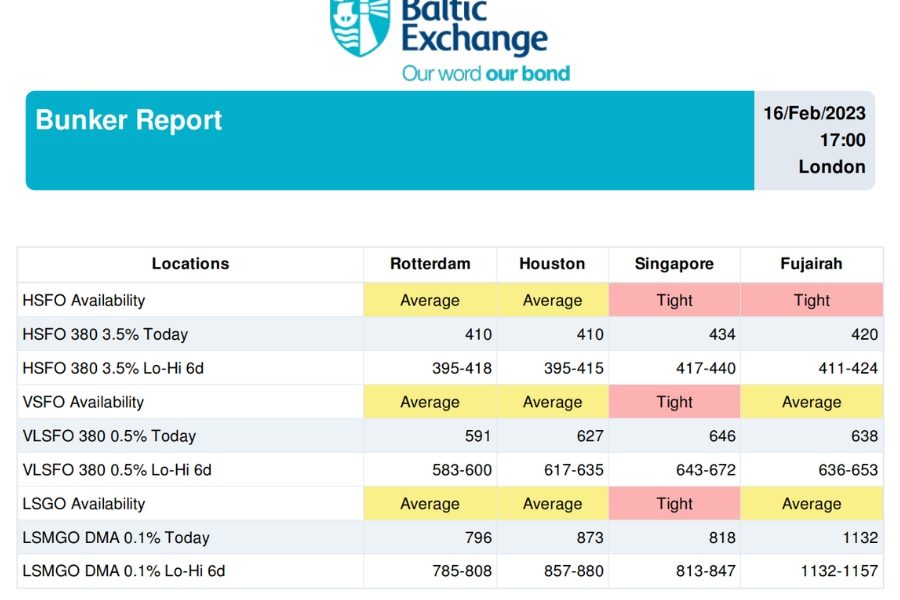Click the Locations column header

[190, 264]
